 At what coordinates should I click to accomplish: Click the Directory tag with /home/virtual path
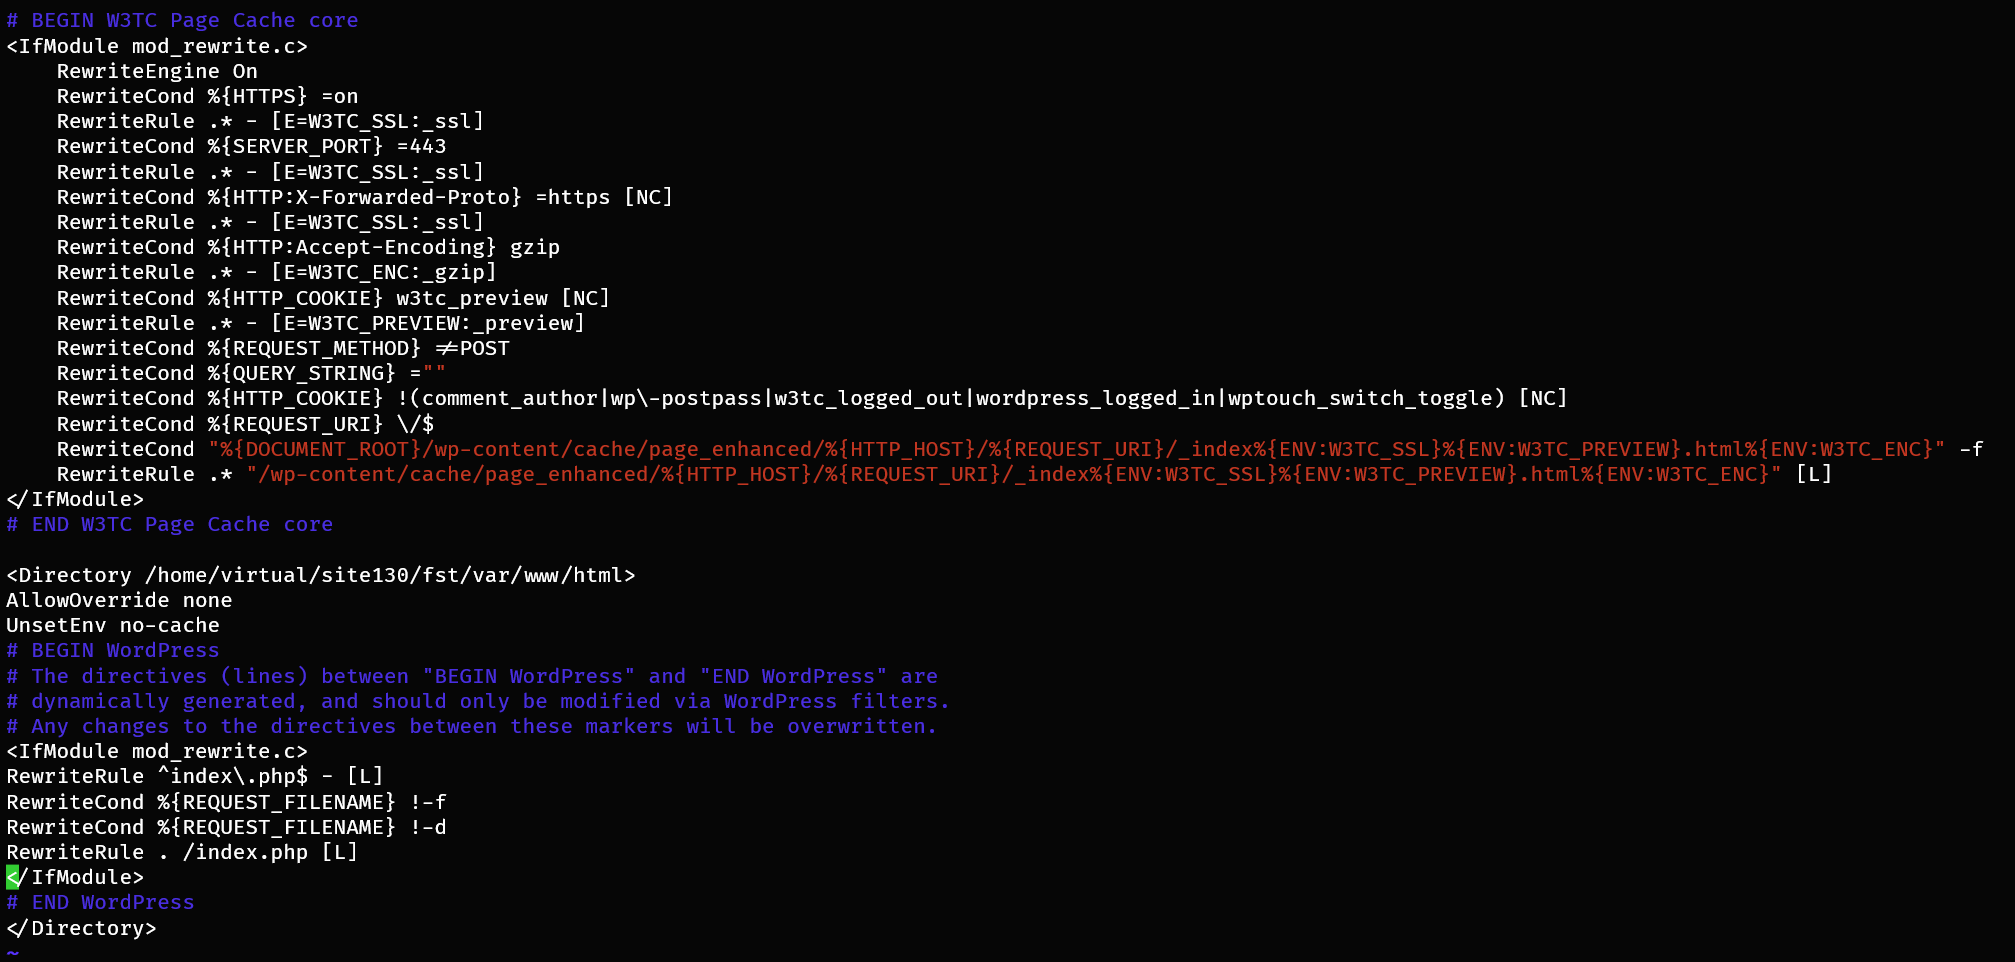click(320, 575)
